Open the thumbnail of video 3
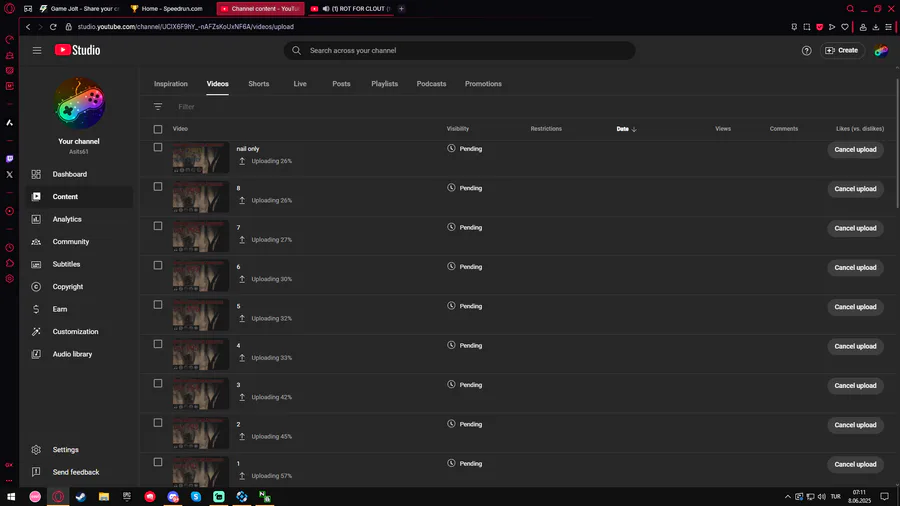Viewport: 900px width, 506px height. click(x=200, y=393)
